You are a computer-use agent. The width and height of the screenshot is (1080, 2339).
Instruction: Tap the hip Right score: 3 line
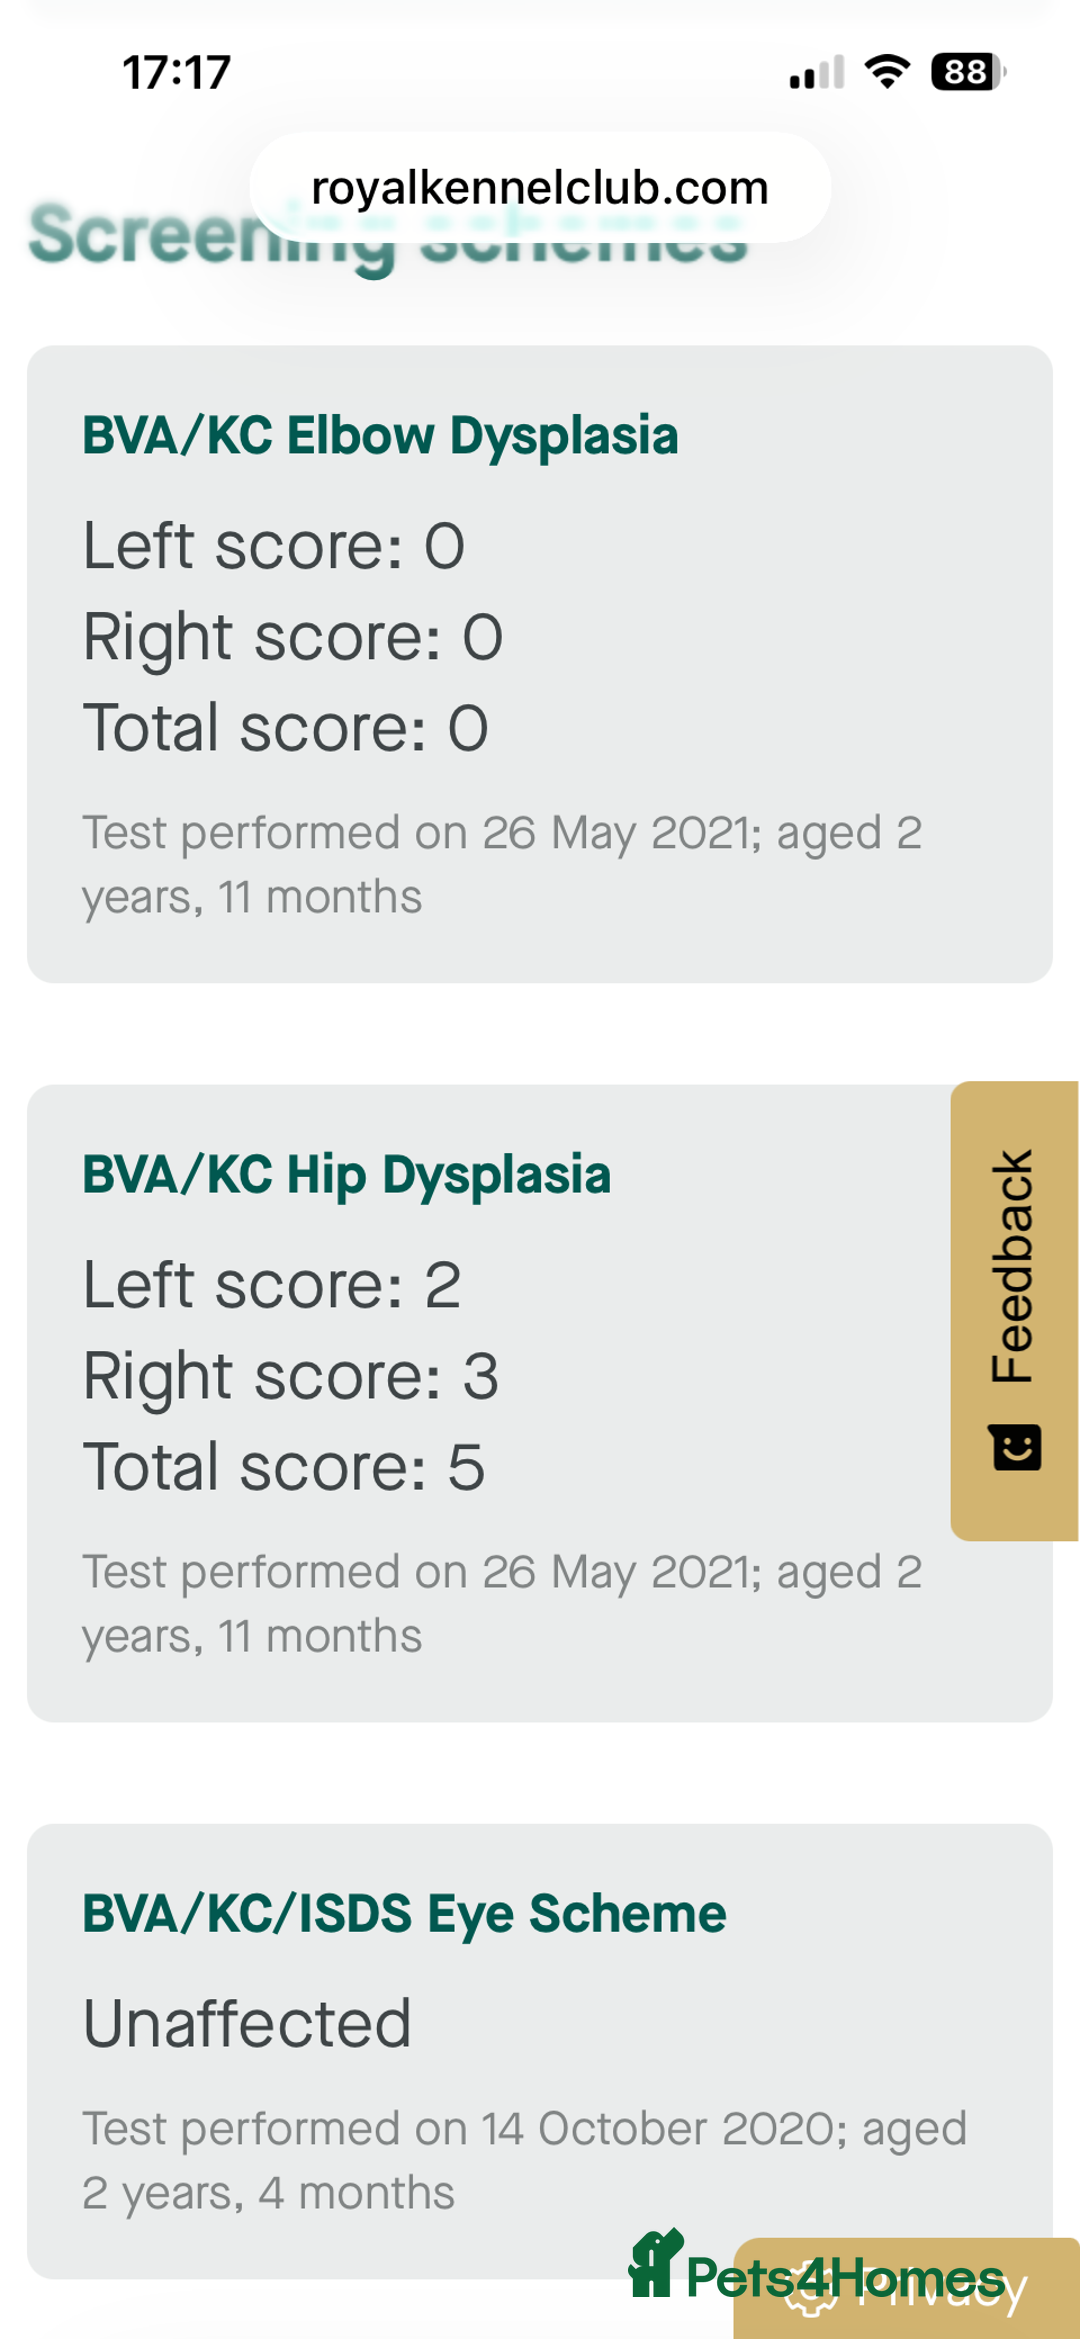tap(290, 1377)
